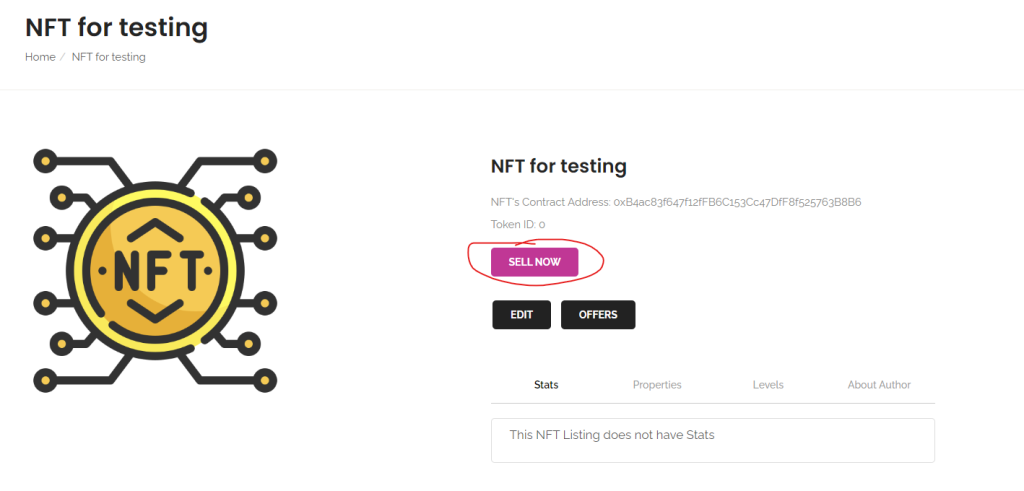View OFFERS for the NFT

pos(598,315)
